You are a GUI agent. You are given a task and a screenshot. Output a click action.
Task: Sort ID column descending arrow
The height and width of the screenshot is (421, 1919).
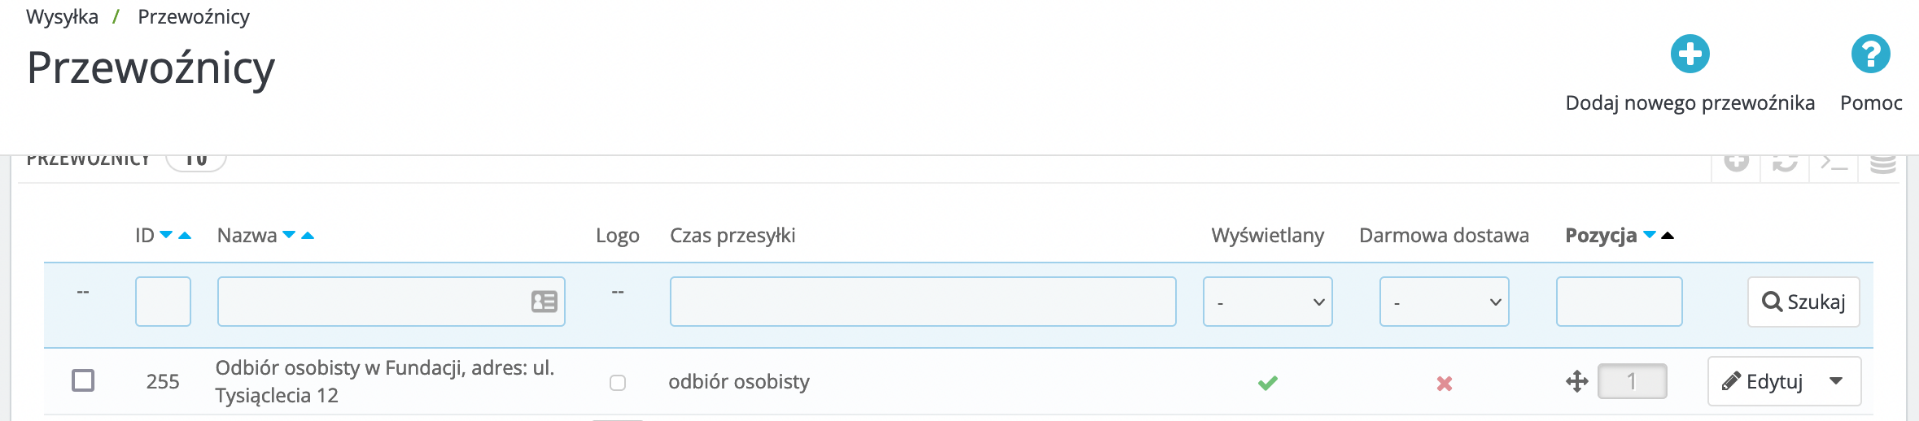pyautogui.click(x=166, y=236)
